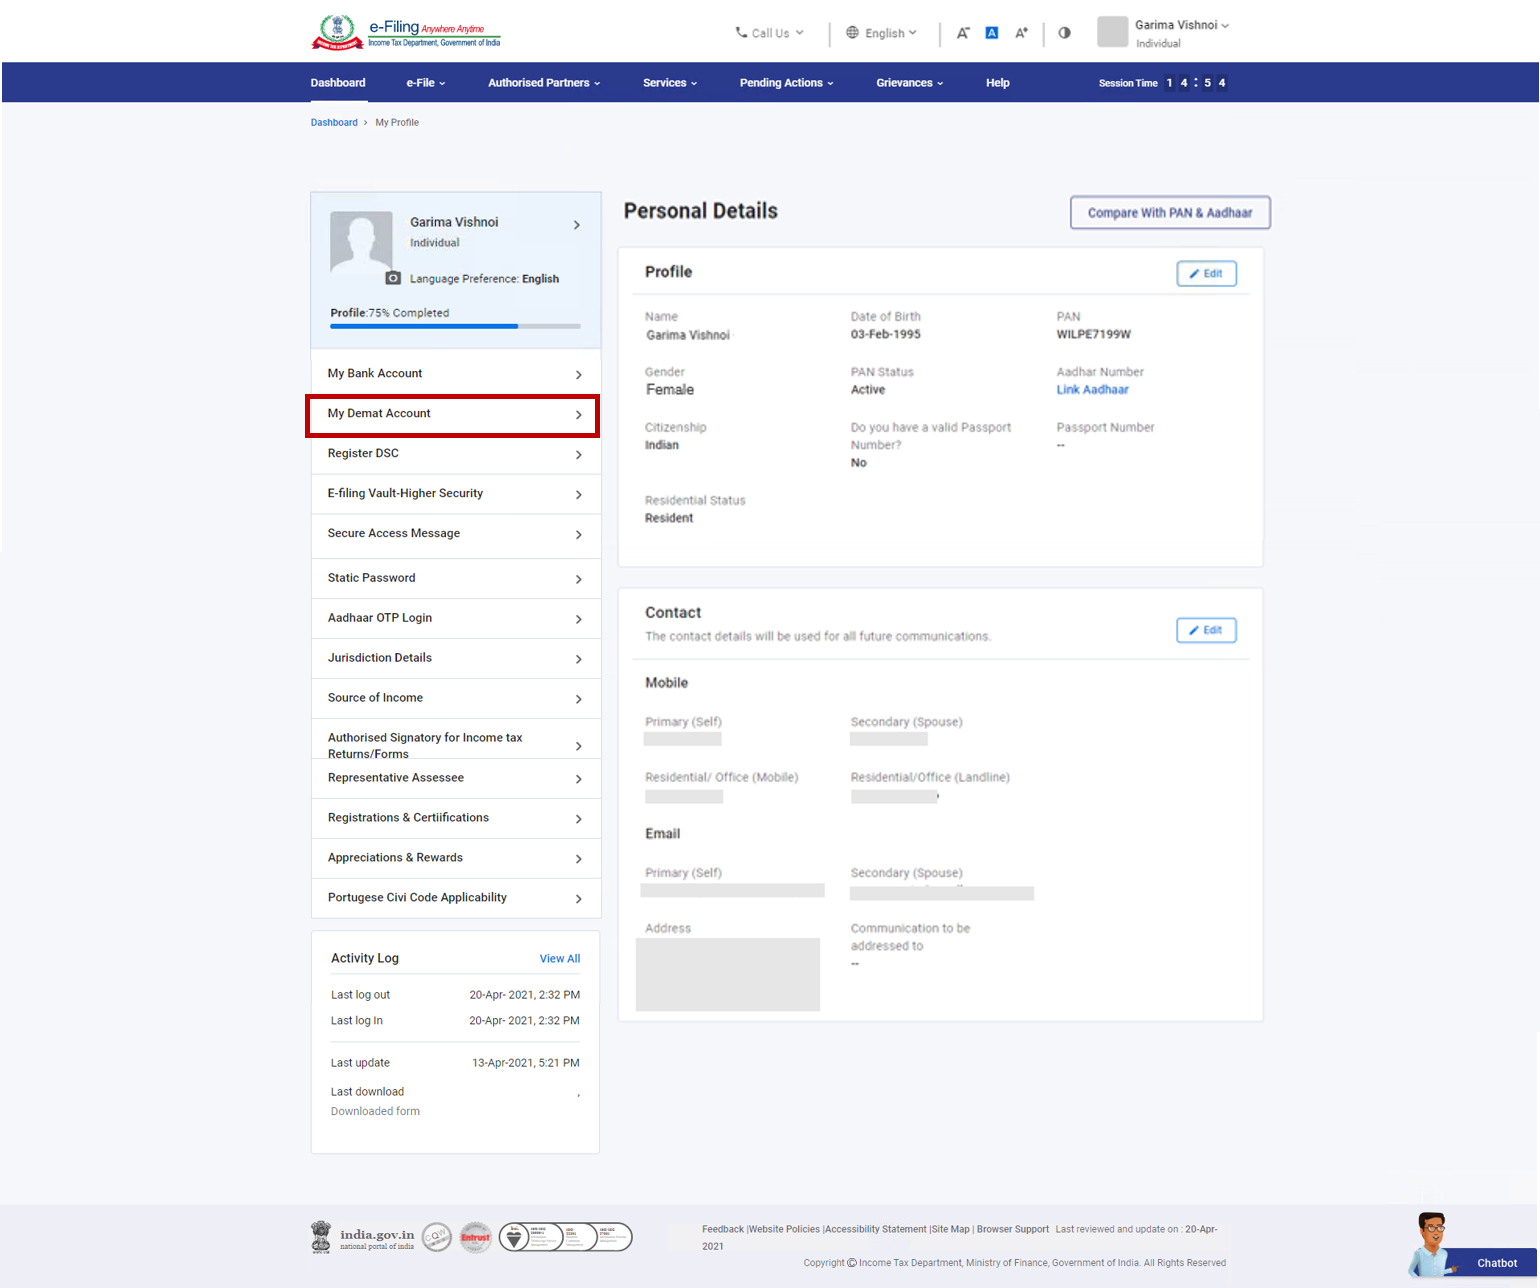Open the Grievances menu
This screenshot has width=1540, height=1288.
point(909,83)
